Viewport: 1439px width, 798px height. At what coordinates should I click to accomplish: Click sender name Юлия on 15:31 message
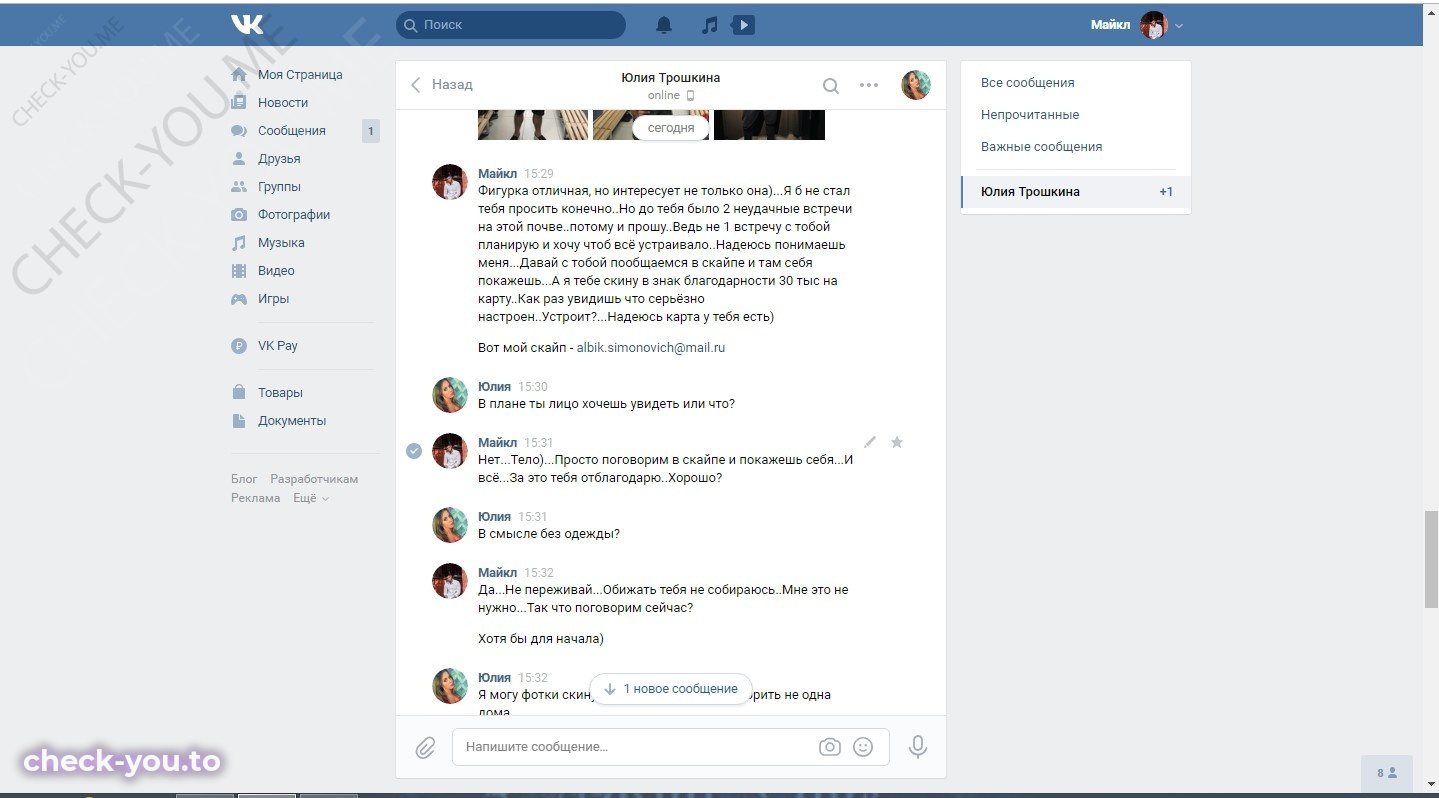click(494, 517)
